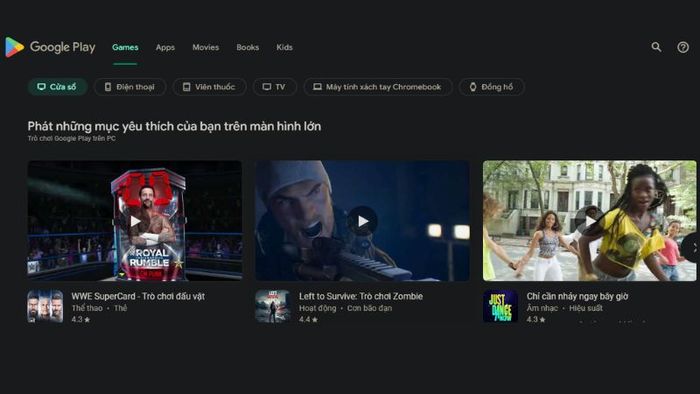Open the Left to Survive app icon
This screenshot has height=394, width=700.
[x=273, y=306]
